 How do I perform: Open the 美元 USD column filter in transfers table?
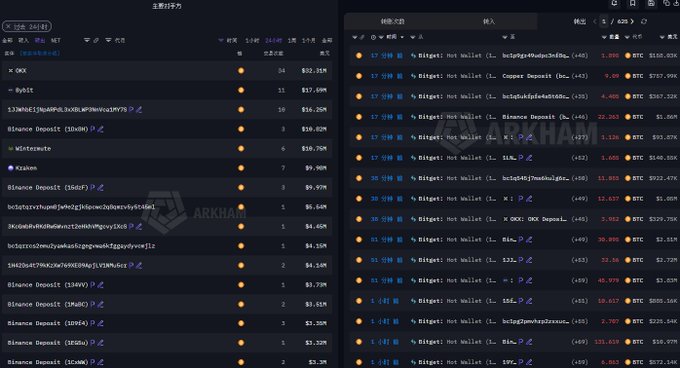click(x=662, y=37)
